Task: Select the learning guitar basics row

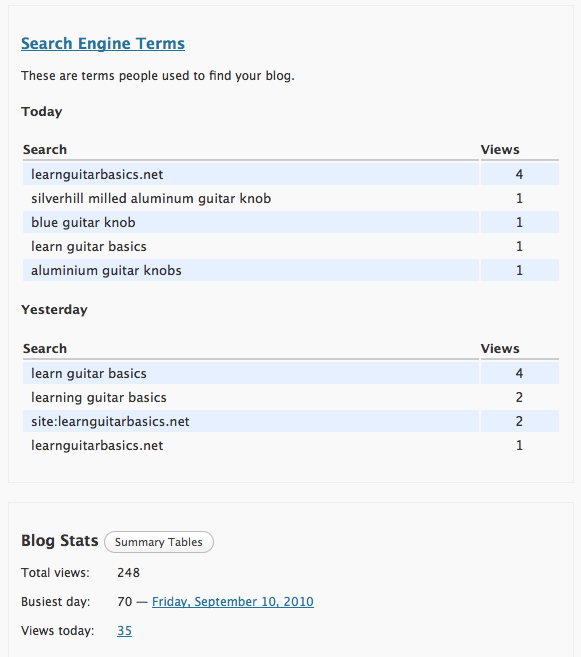Action: coord(291,397)
